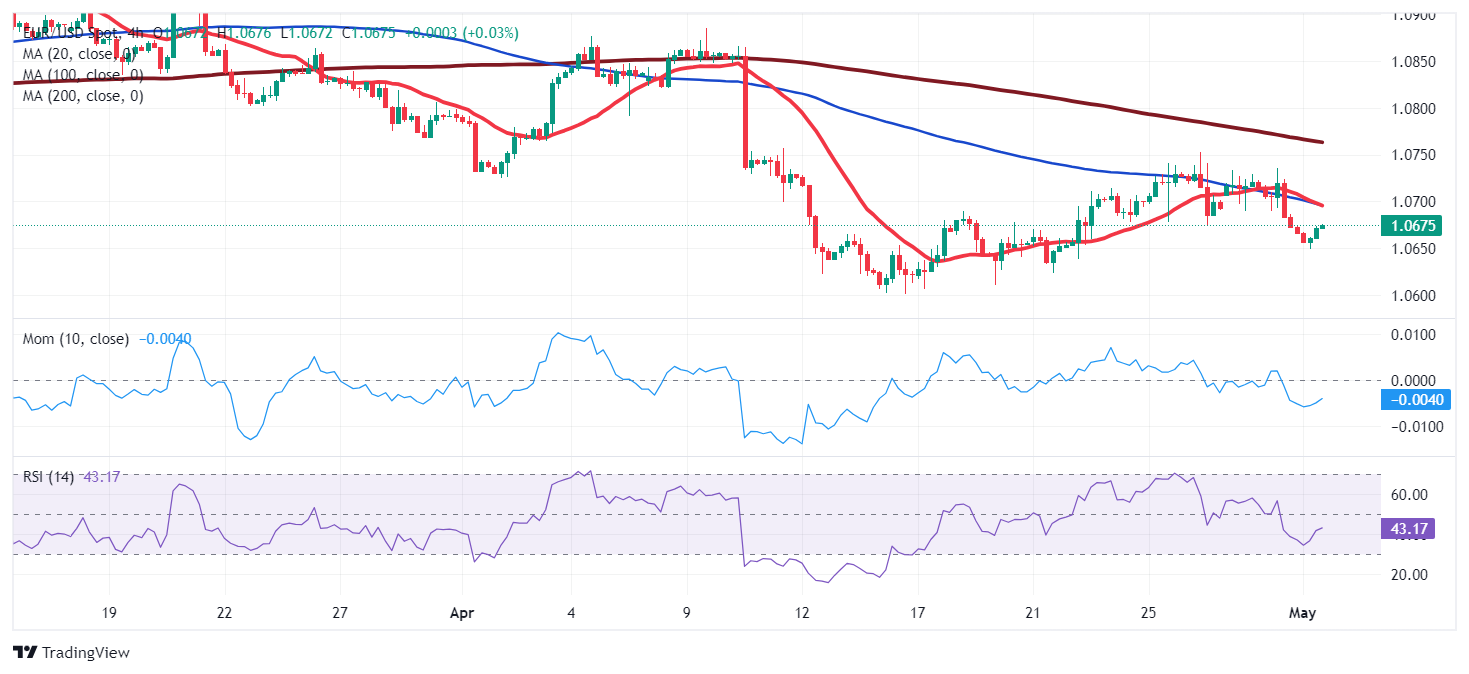Screen dimensions: 1469x674
Task: Click the TradingView logo icon
Action: (23, 653)
